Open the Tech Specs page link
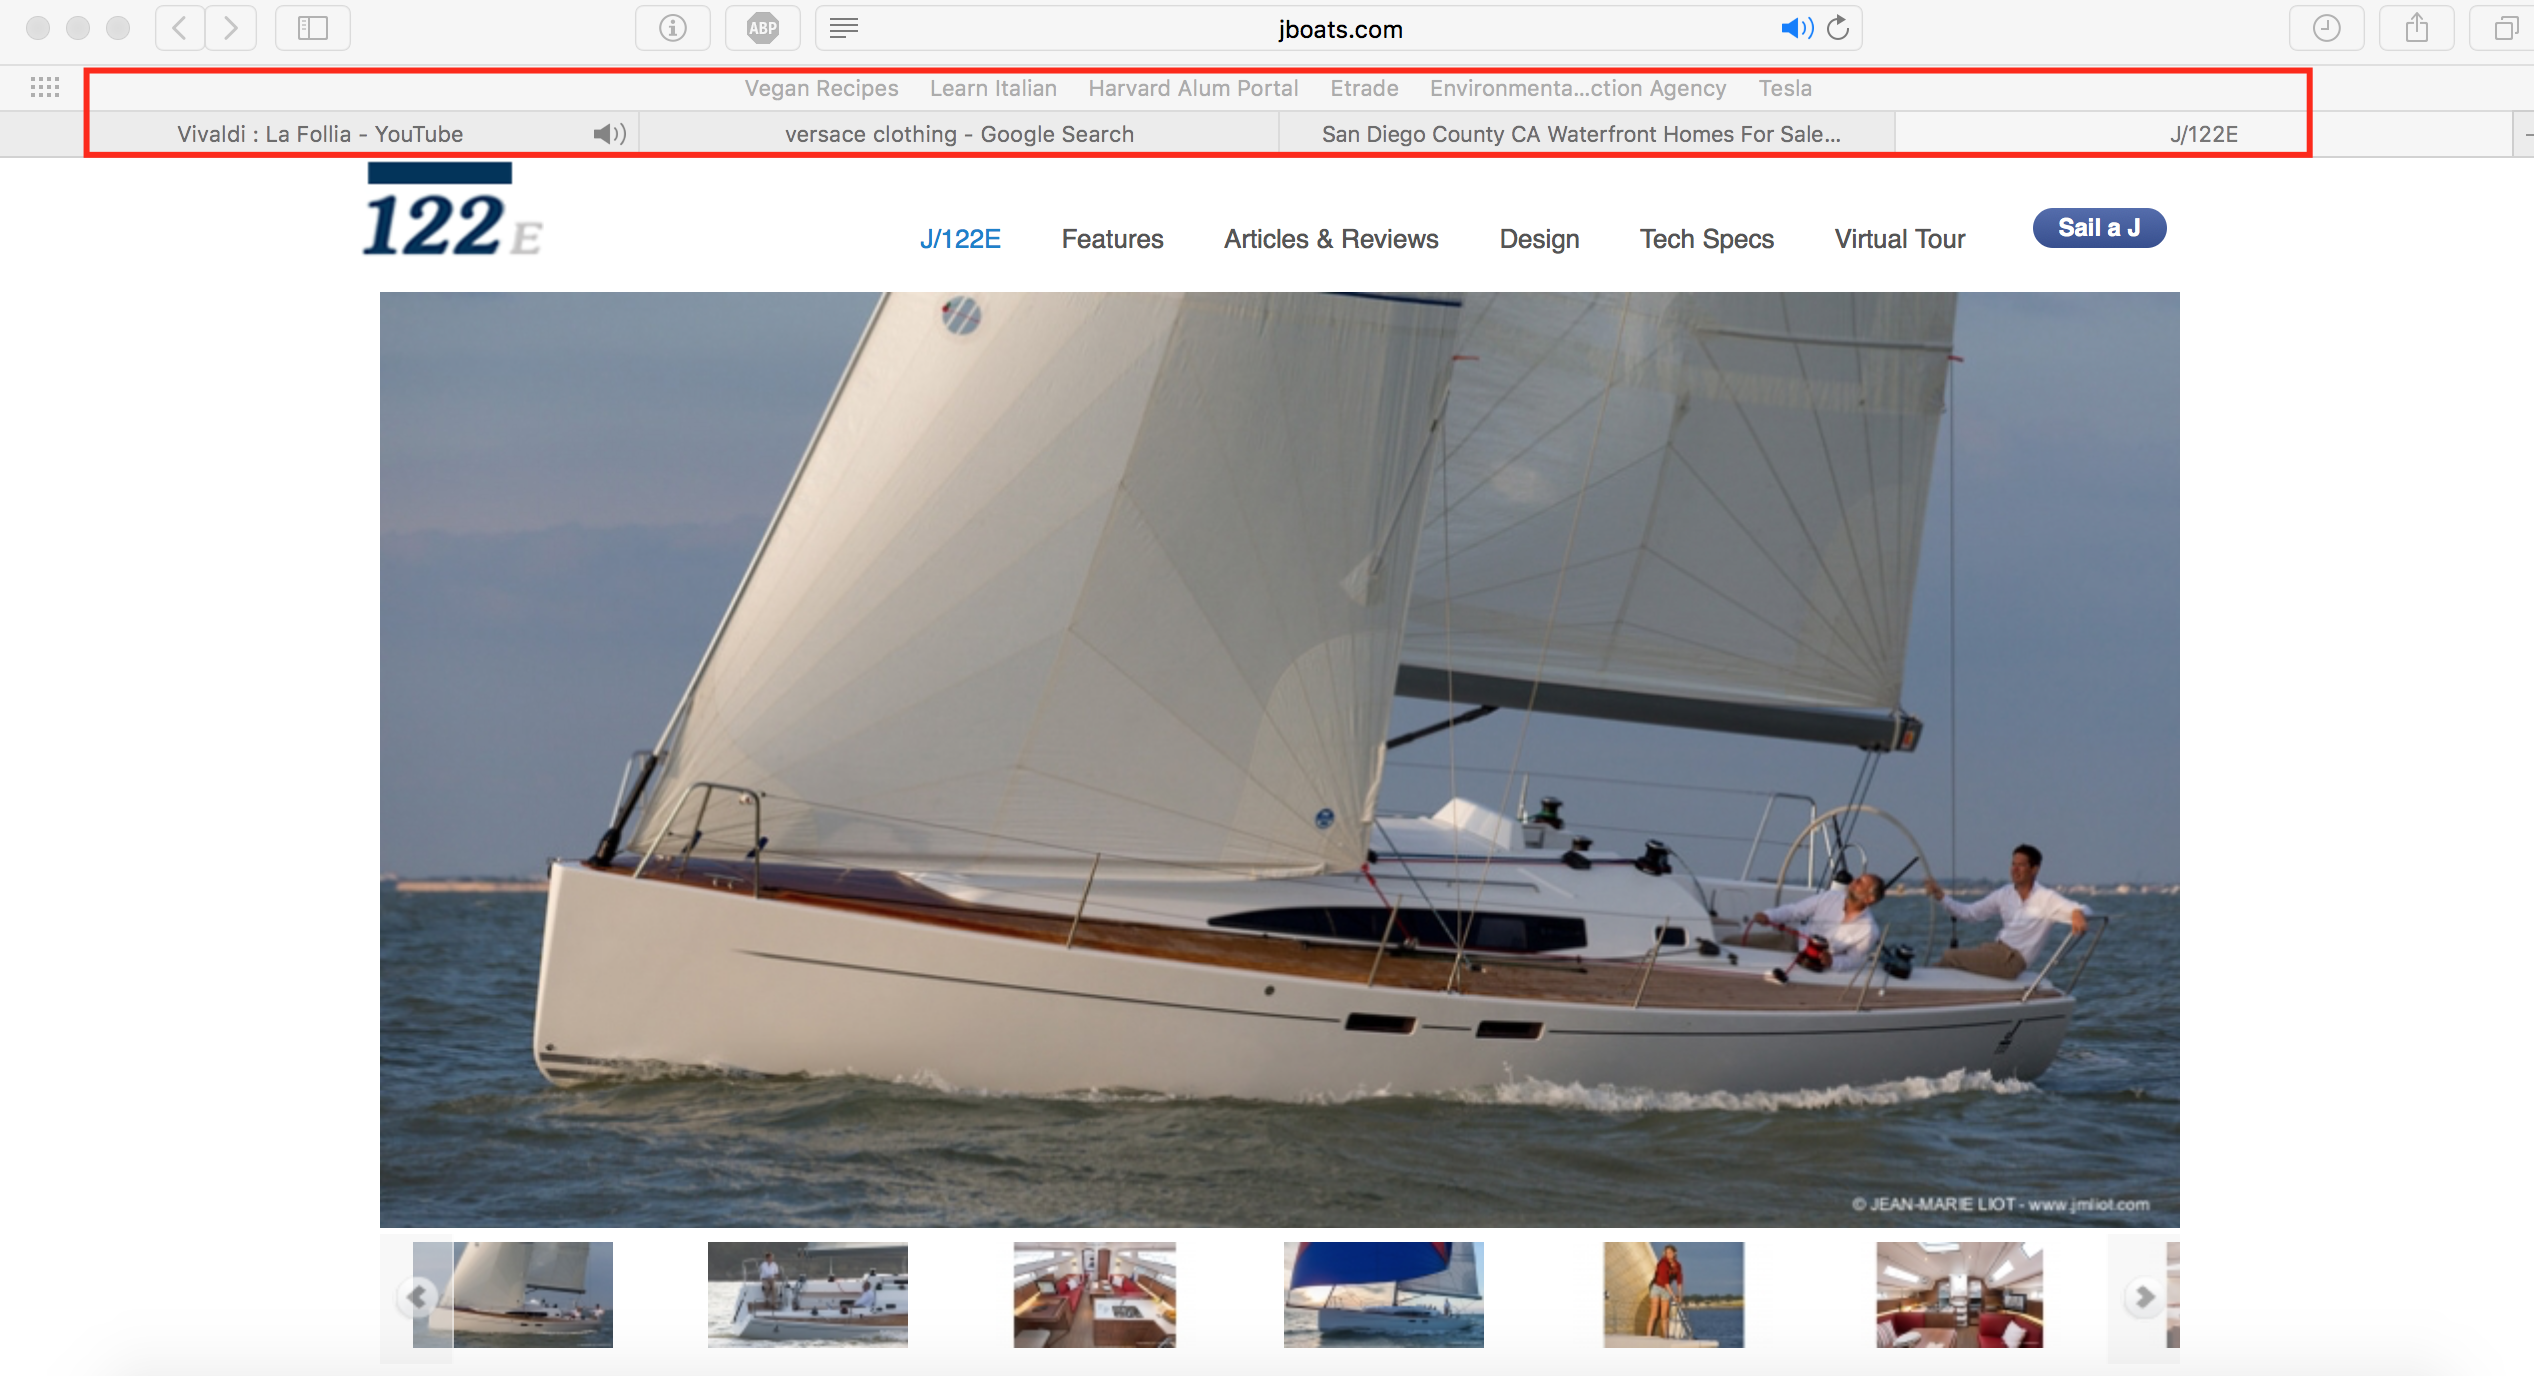2534x1376 pixels. (x=1706, y=239)
